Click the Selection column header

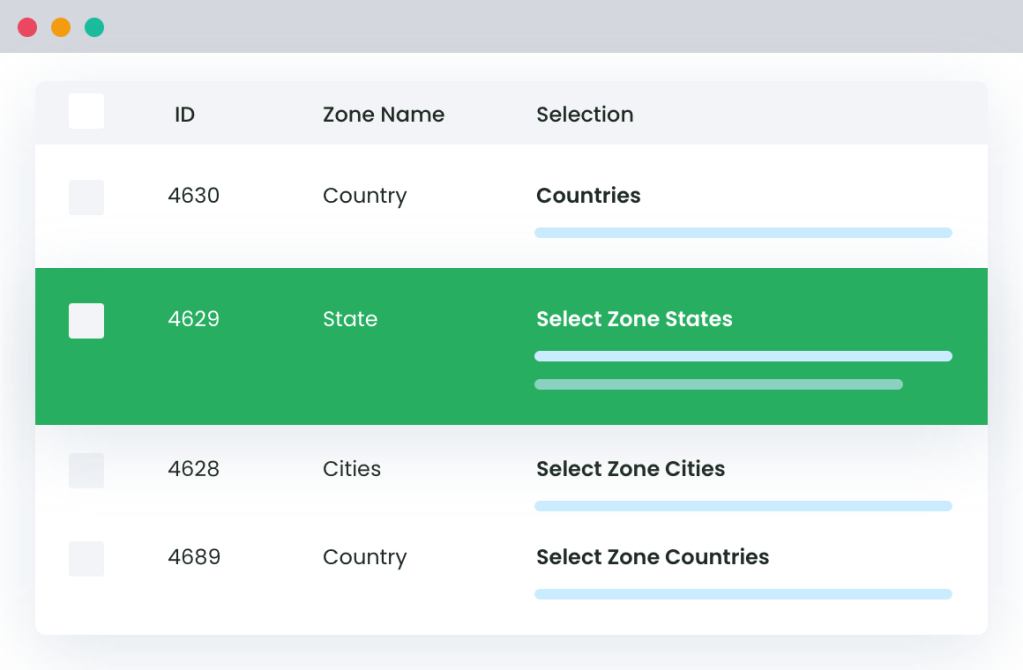(584, 115)
